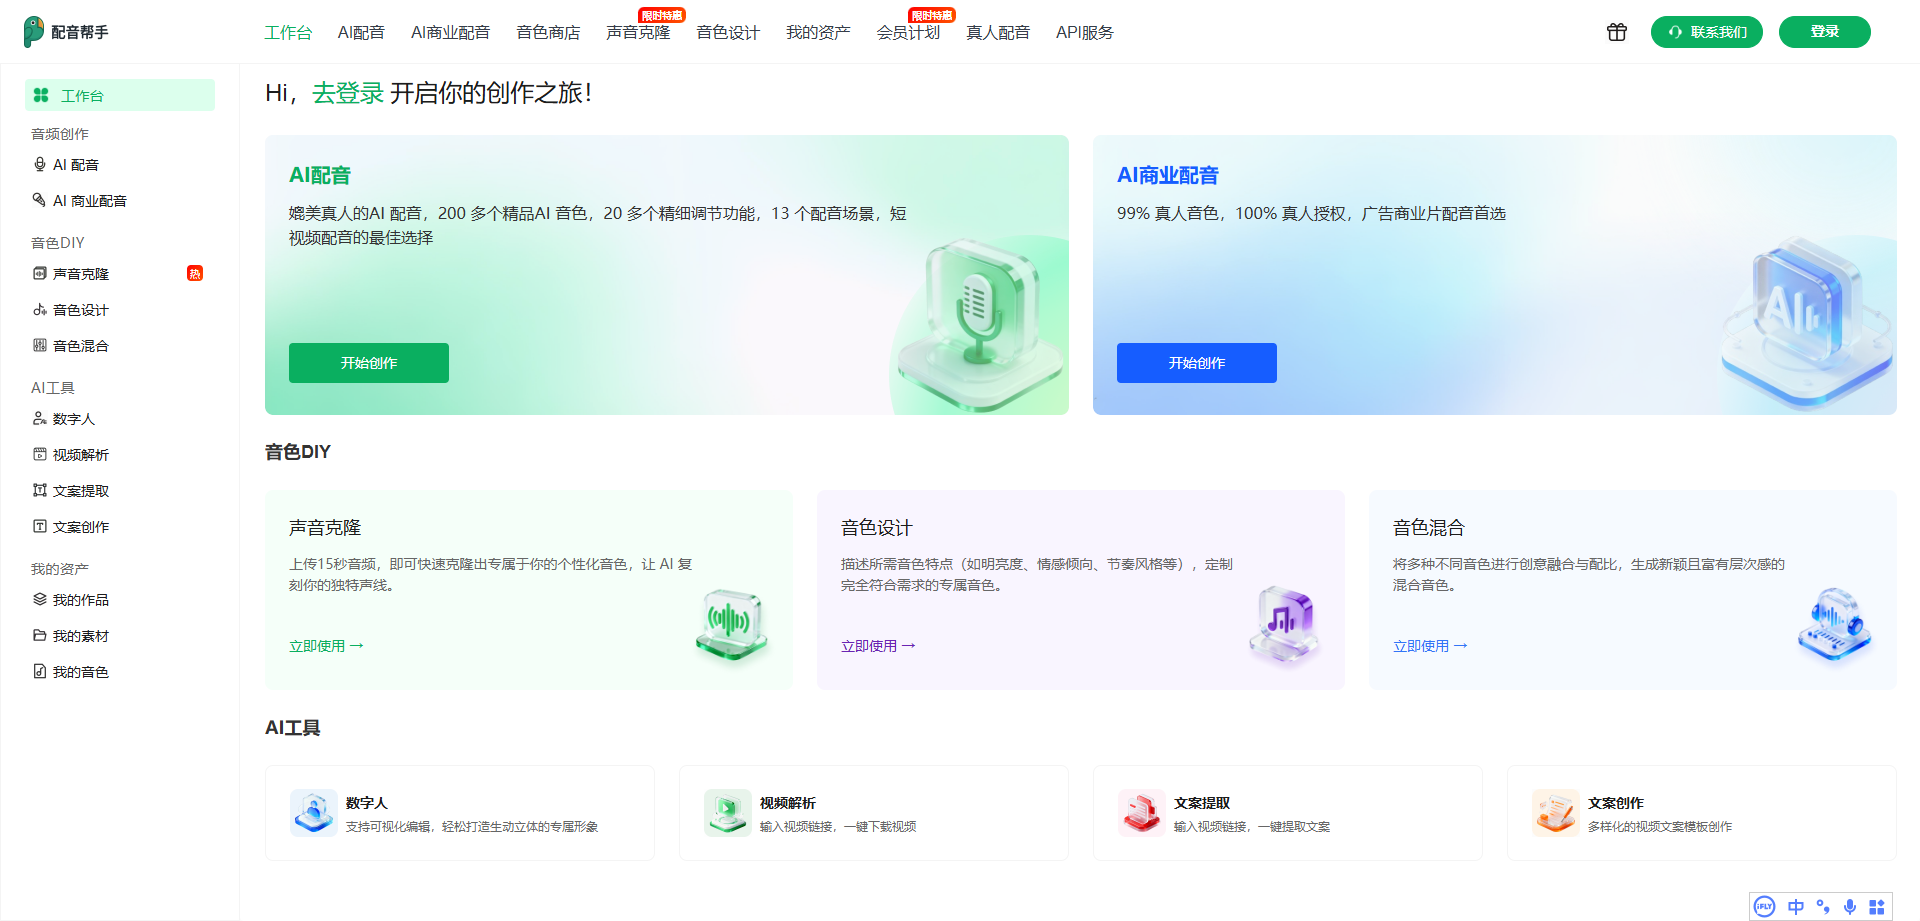1920x921 pixels.
Task: Click the microphone icon in input method toolbar
Action: click(x=1850, y=907)
